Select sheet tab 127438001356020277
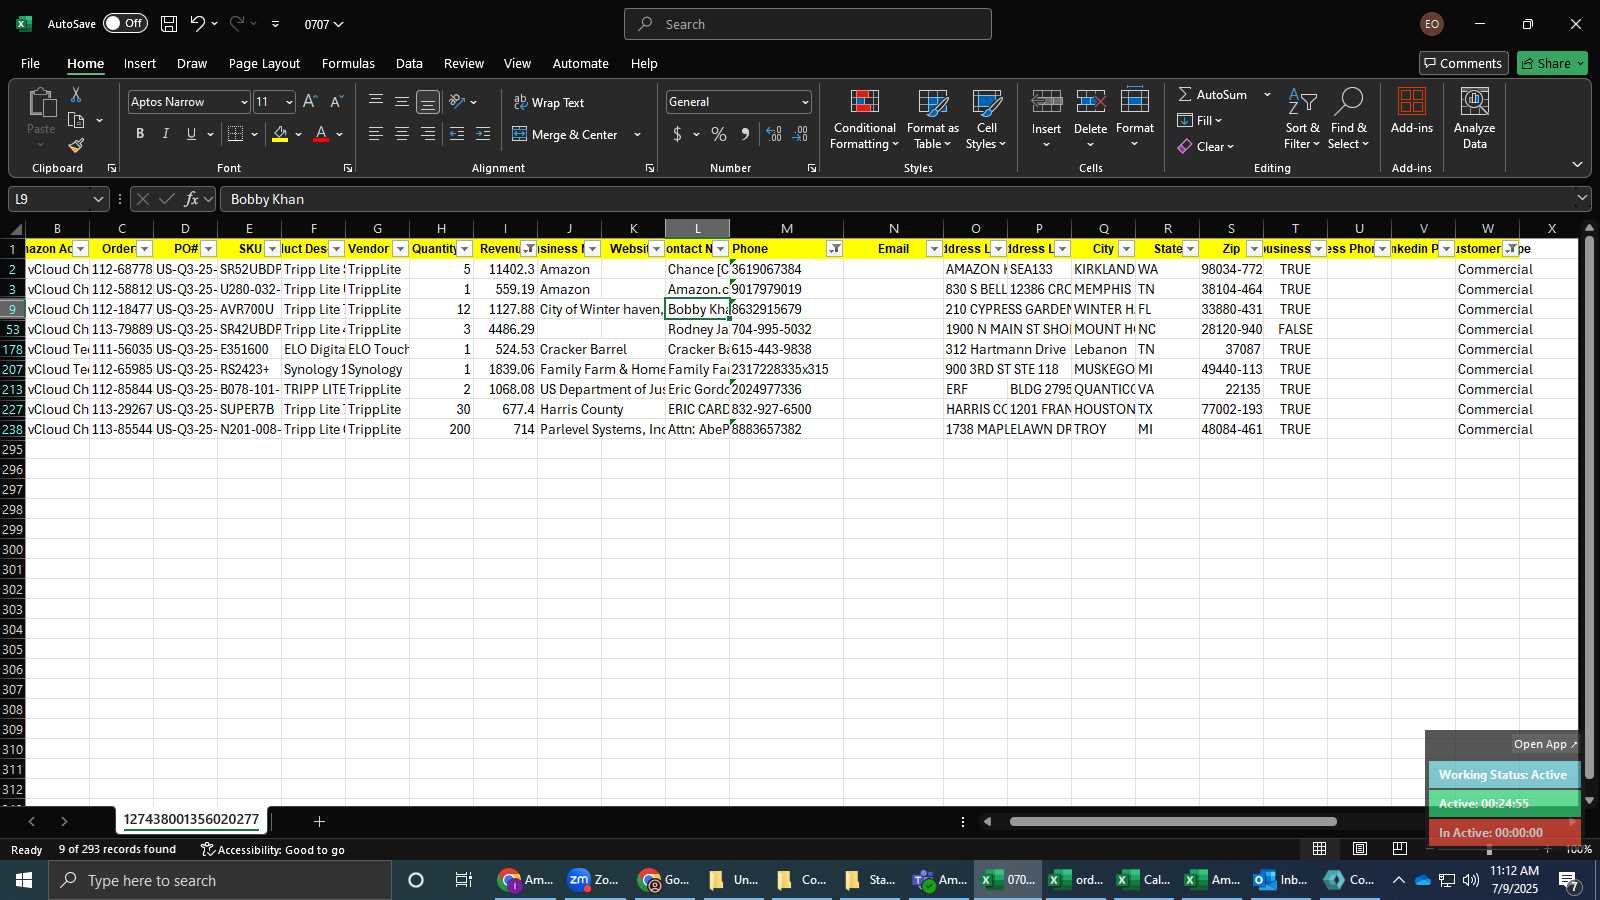The width and height of the screenshot is (1600, 900). click(x=191, y=820)
